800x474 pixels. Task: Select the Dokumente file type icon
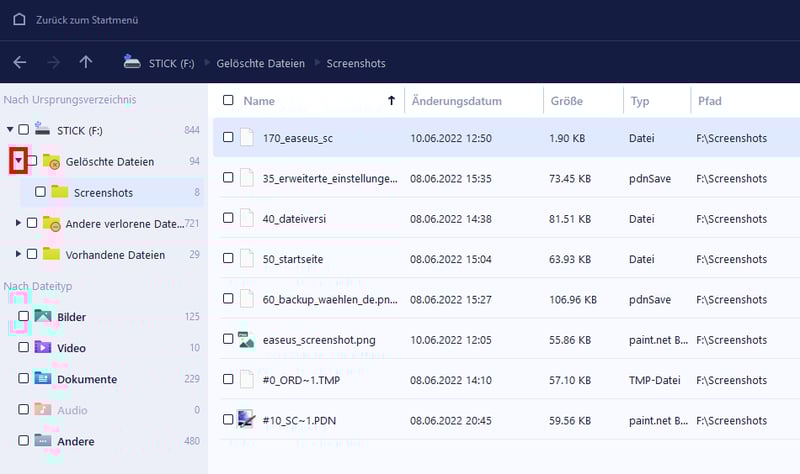43,379
